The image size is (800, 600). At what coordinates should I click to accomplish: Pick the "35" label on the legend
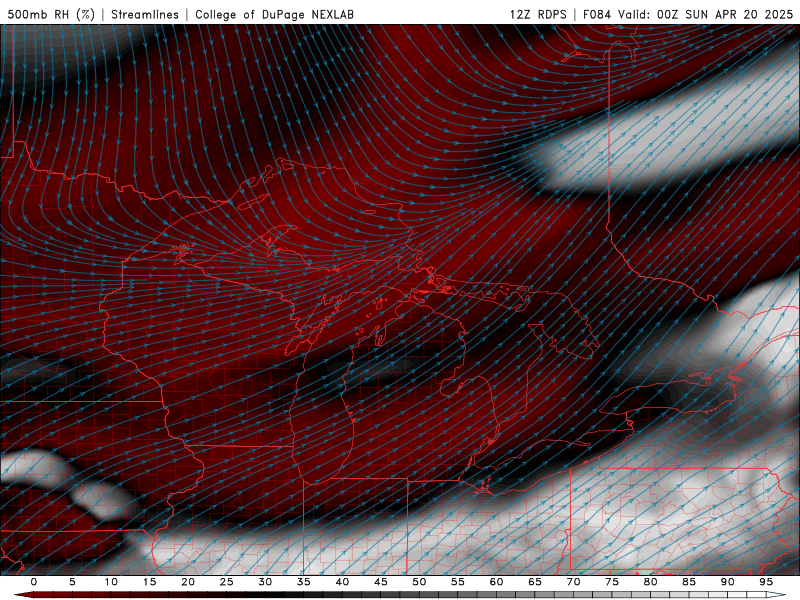[304, 582]
